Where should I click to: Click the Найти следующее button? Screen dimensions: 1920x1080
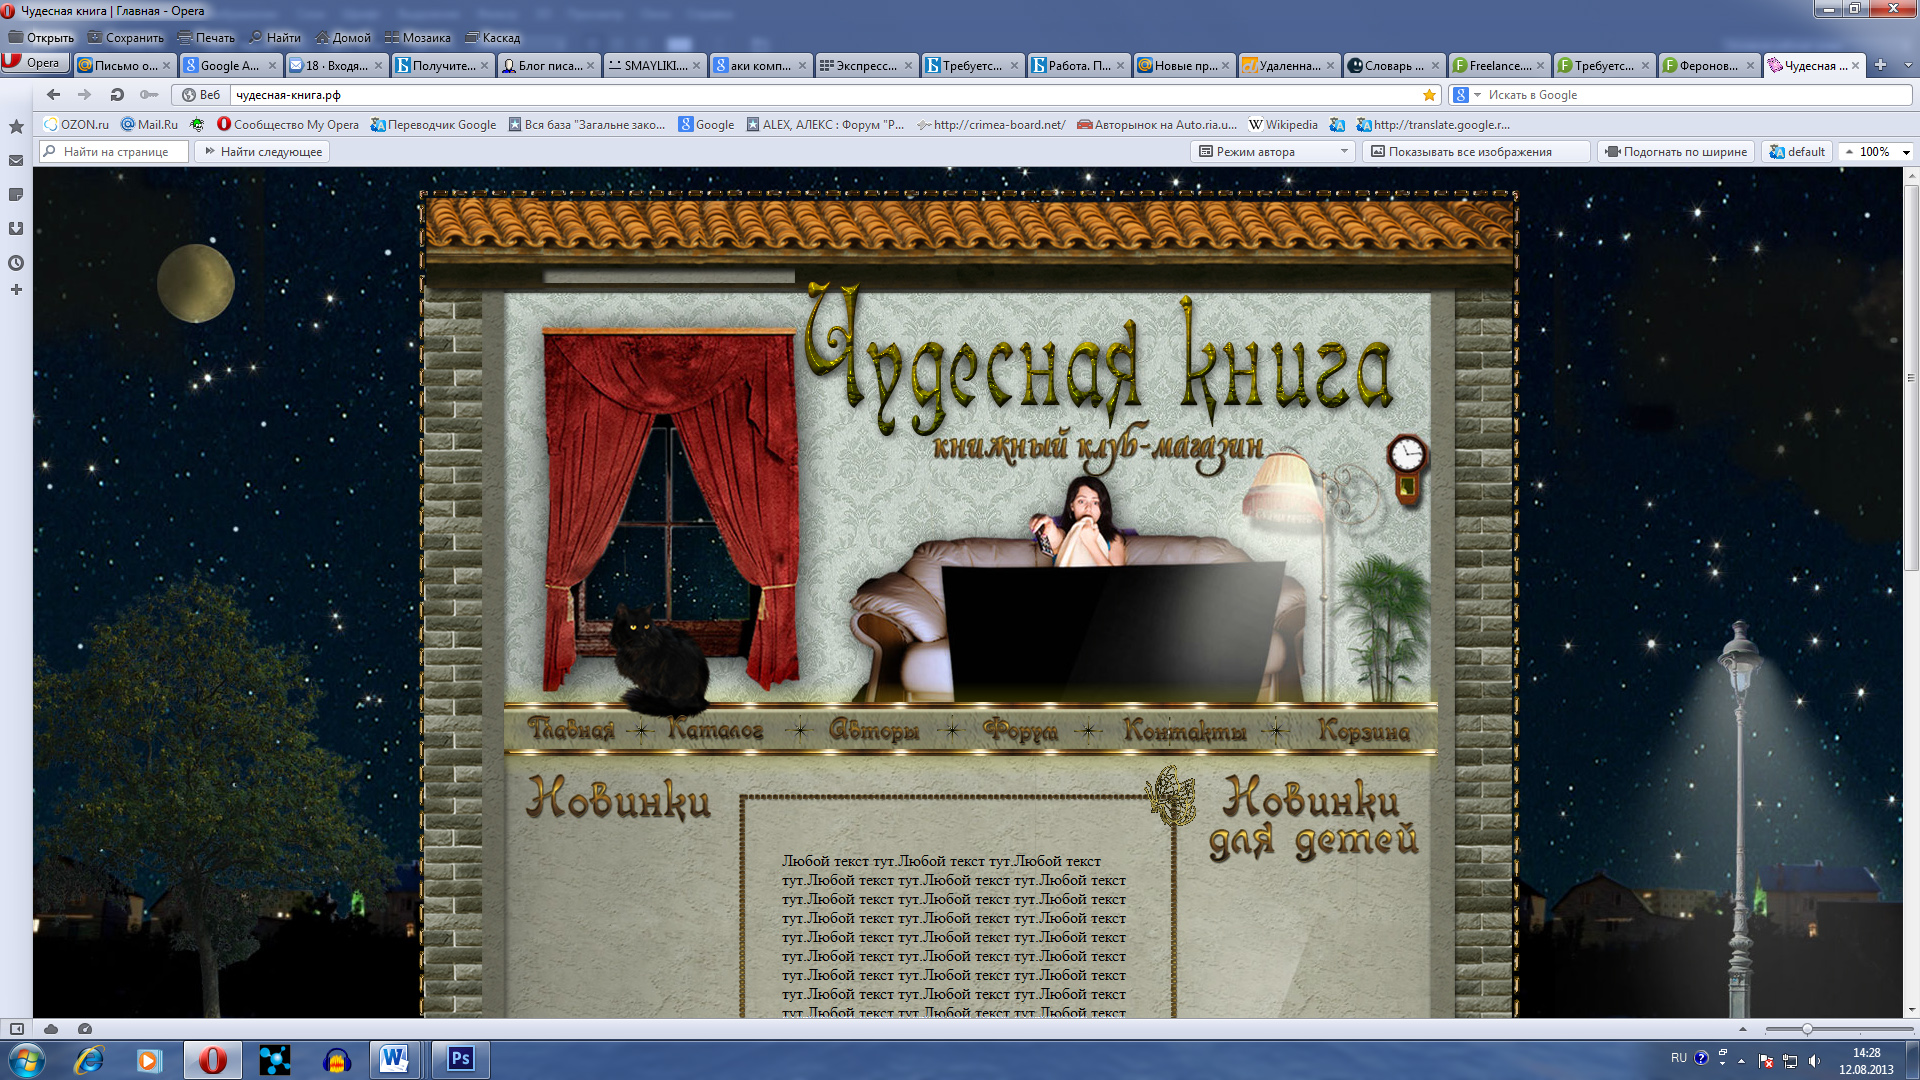tap(263, 152)
